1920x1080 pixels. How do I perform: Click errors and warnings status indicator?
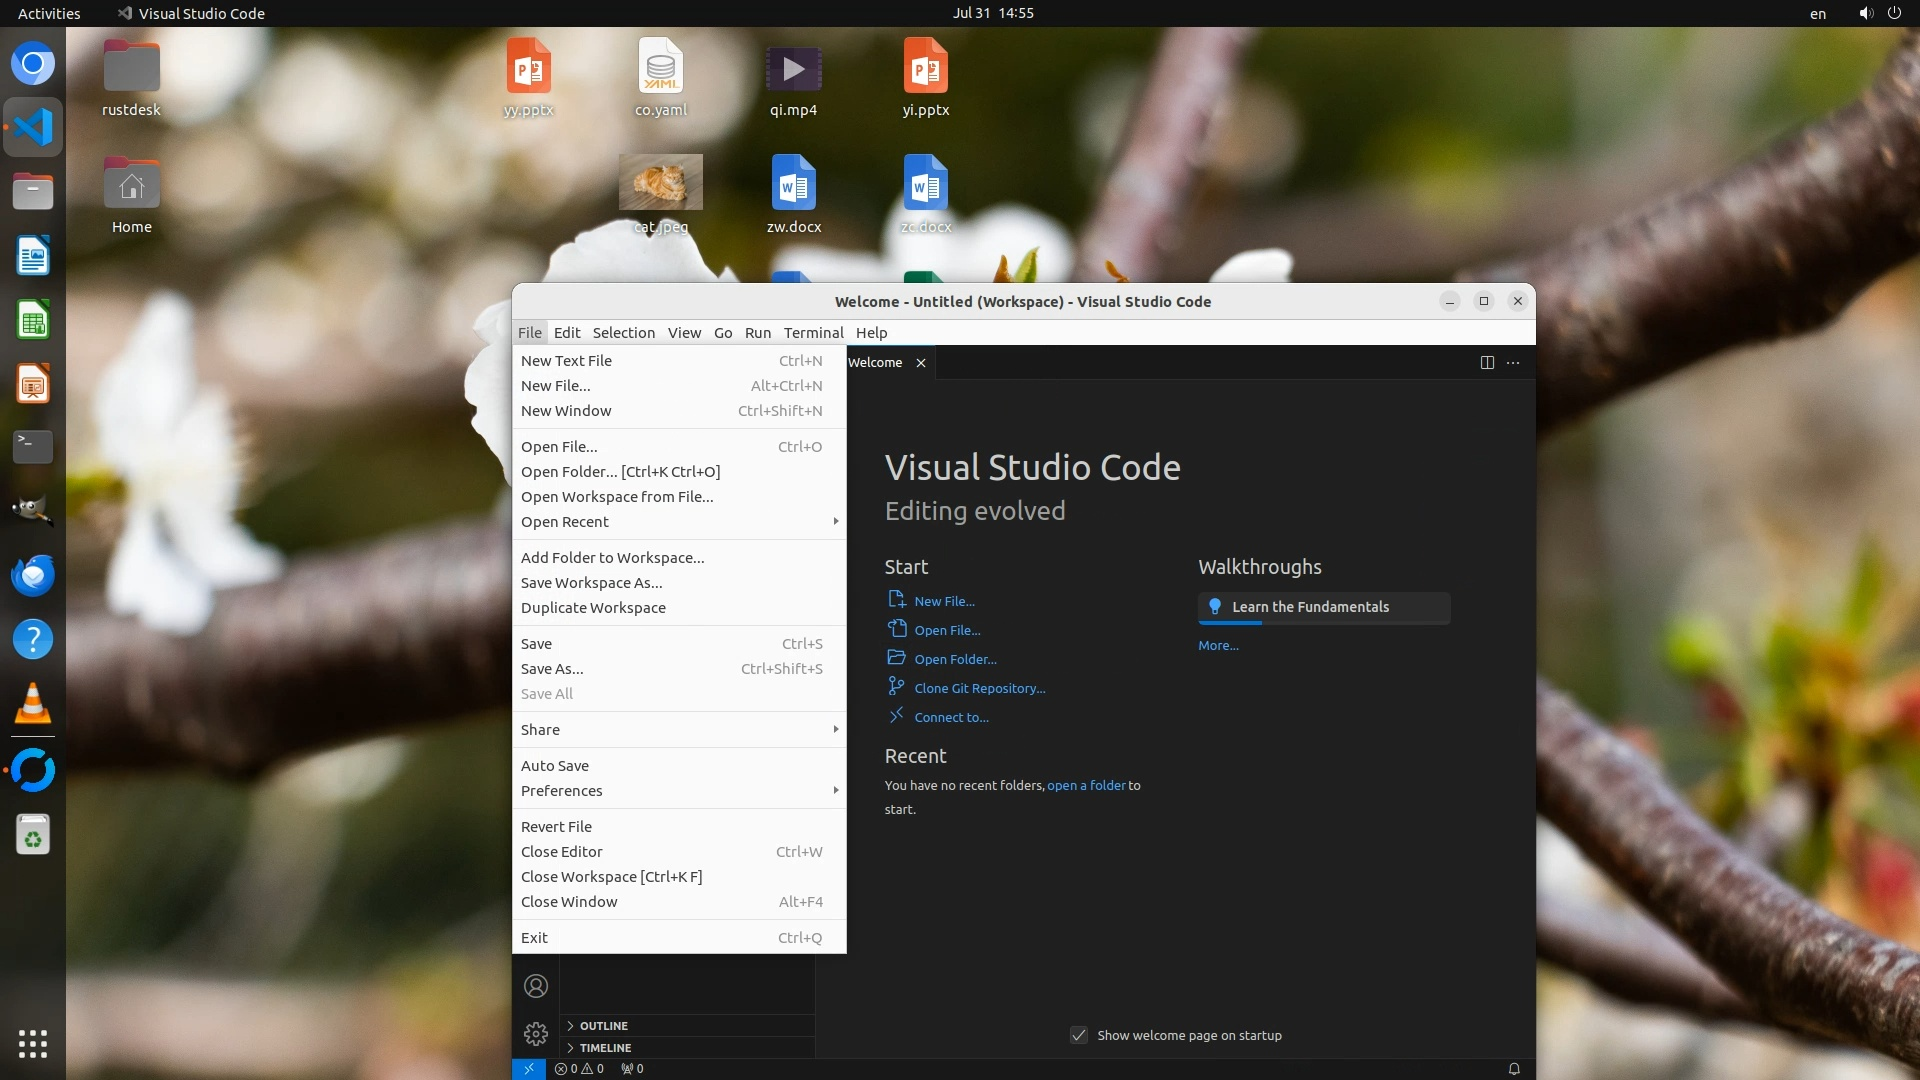(x=580, y=1068)
